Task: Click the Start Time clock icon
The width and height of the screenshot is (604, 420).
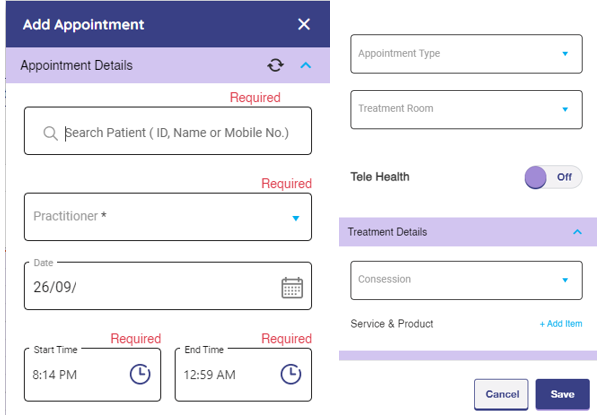Action: click(x=140, y=374)
